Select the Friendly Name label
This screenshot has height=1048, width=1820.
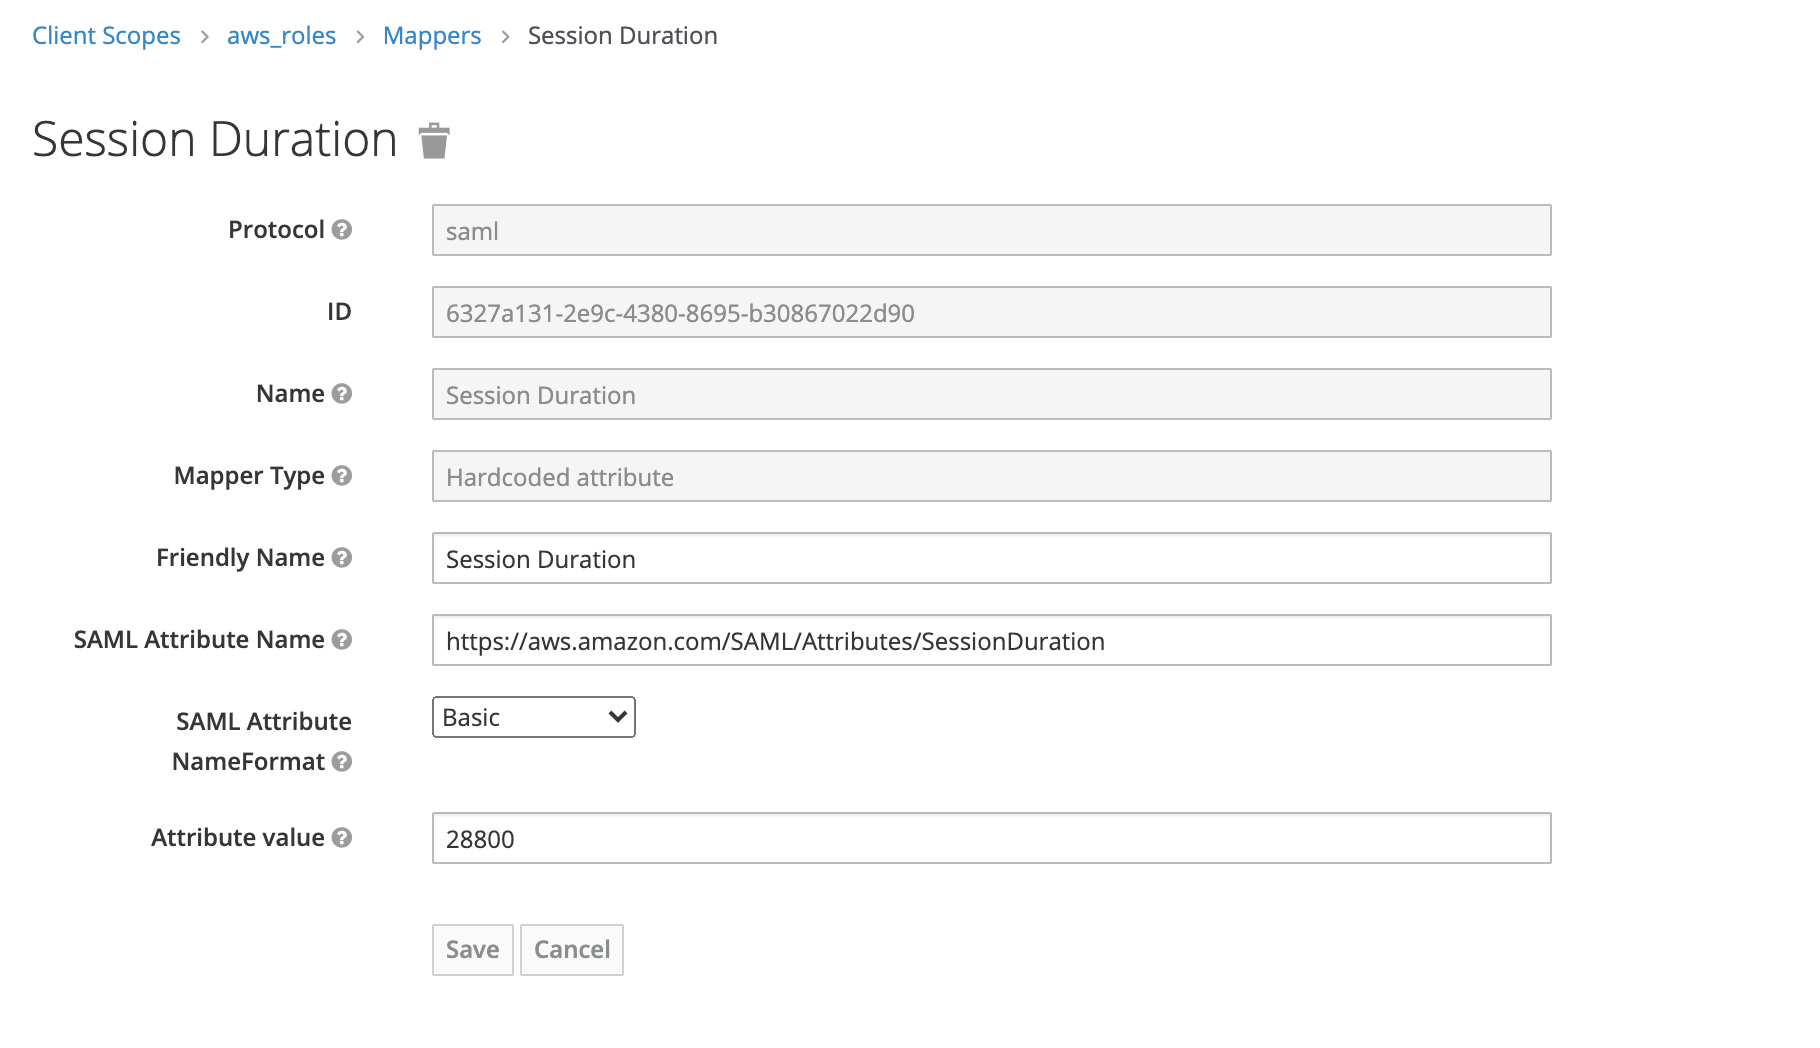(x=240, y=558)
